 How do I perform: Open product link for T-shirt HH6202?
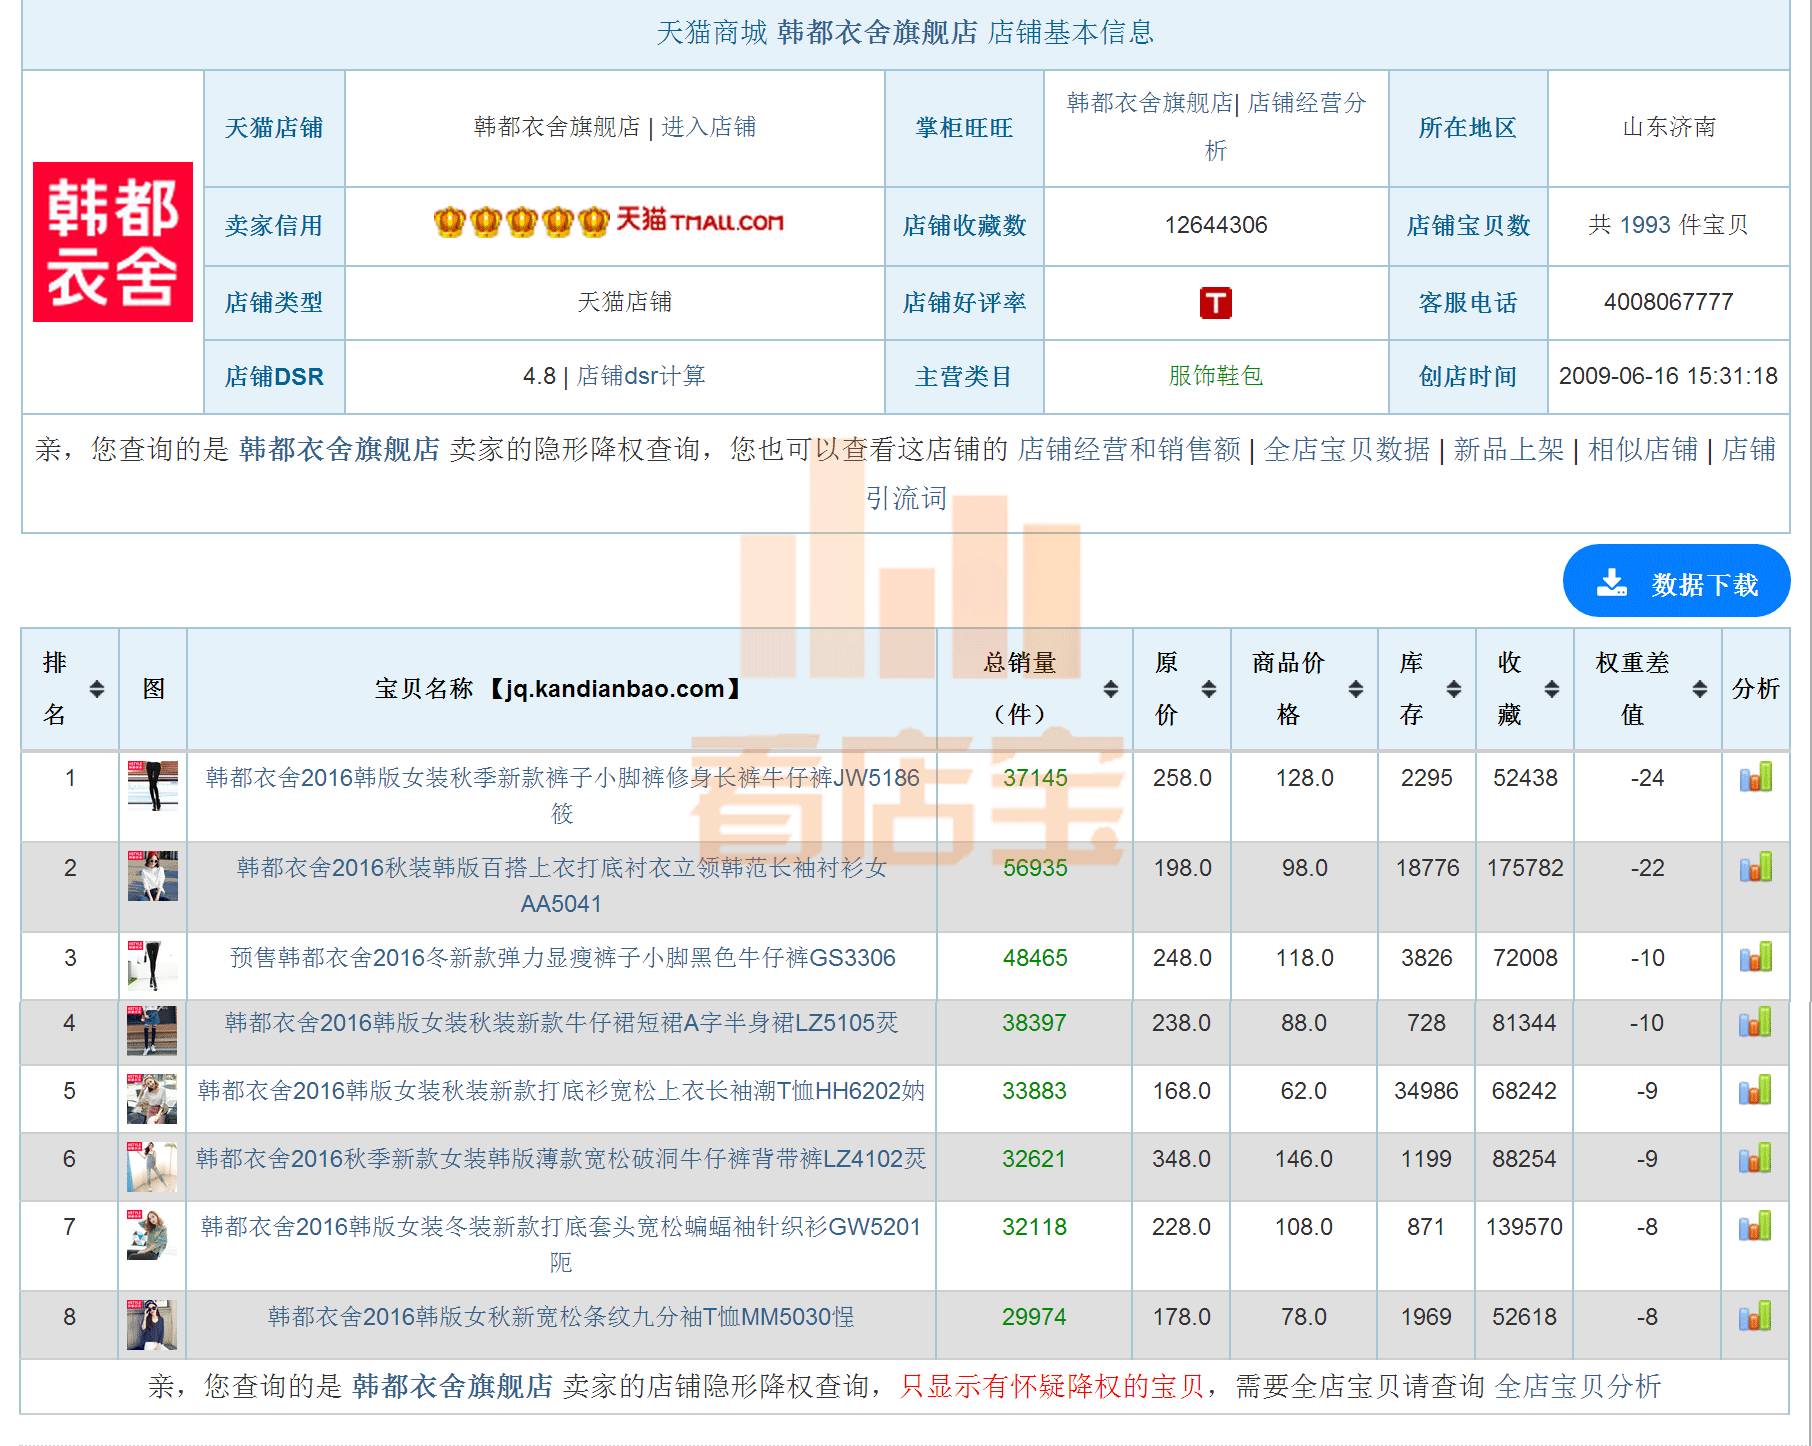562,1091
